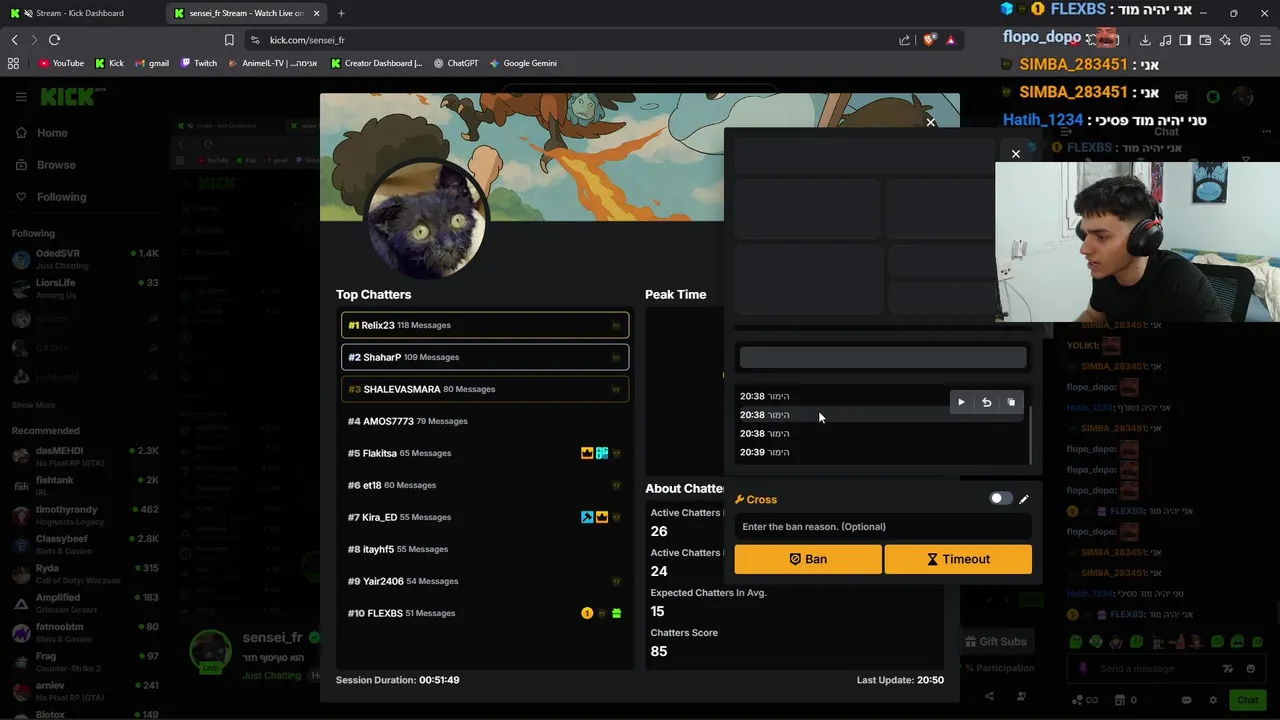Screen dimensions: 1280x720
Task: Select top chatter Relix23 row
Action: coord(485,325)
